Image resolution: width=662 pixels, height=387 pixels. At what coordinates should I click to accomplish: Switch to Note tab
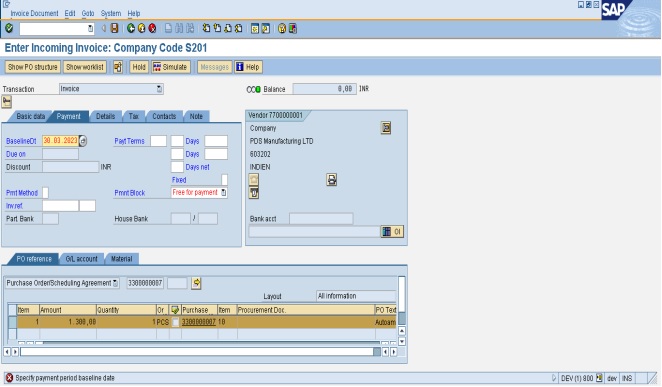196,116
